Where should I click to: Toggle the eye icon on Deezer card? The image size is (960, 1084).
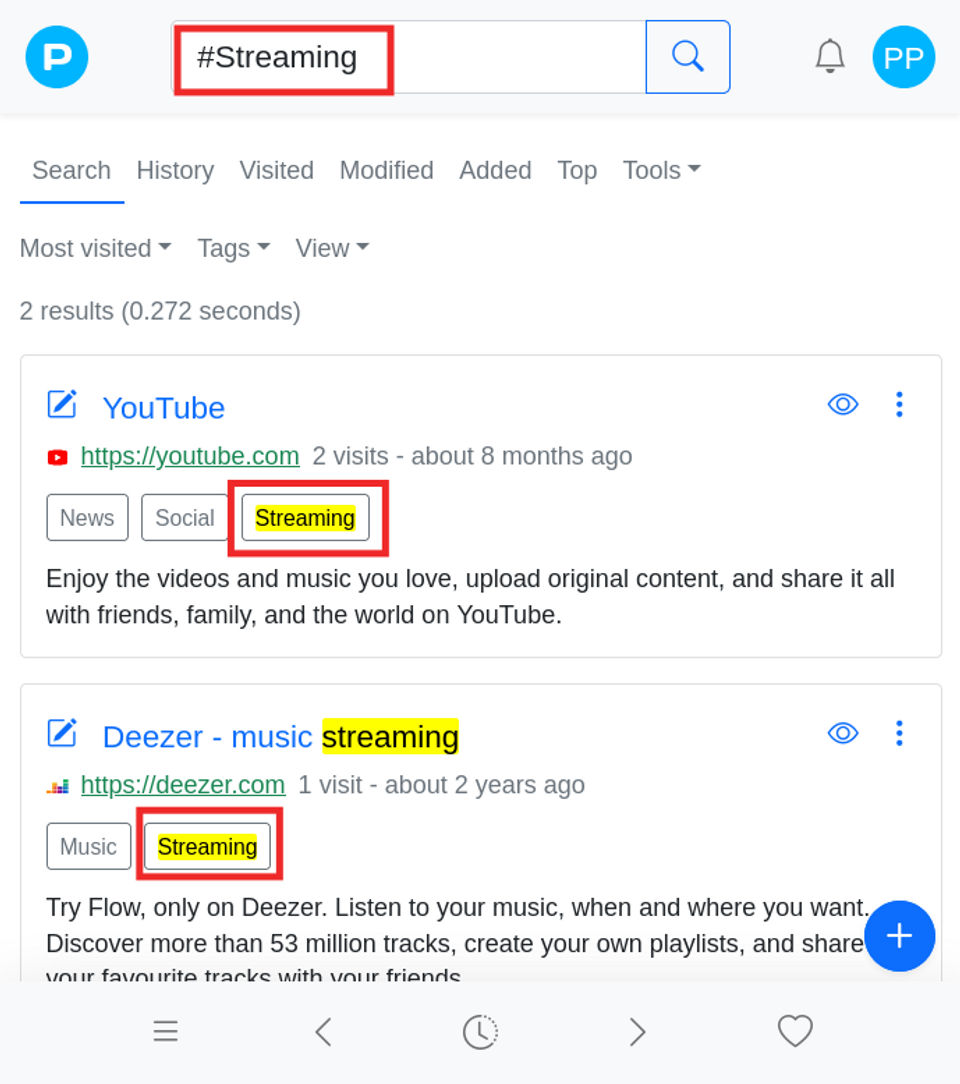843,733
